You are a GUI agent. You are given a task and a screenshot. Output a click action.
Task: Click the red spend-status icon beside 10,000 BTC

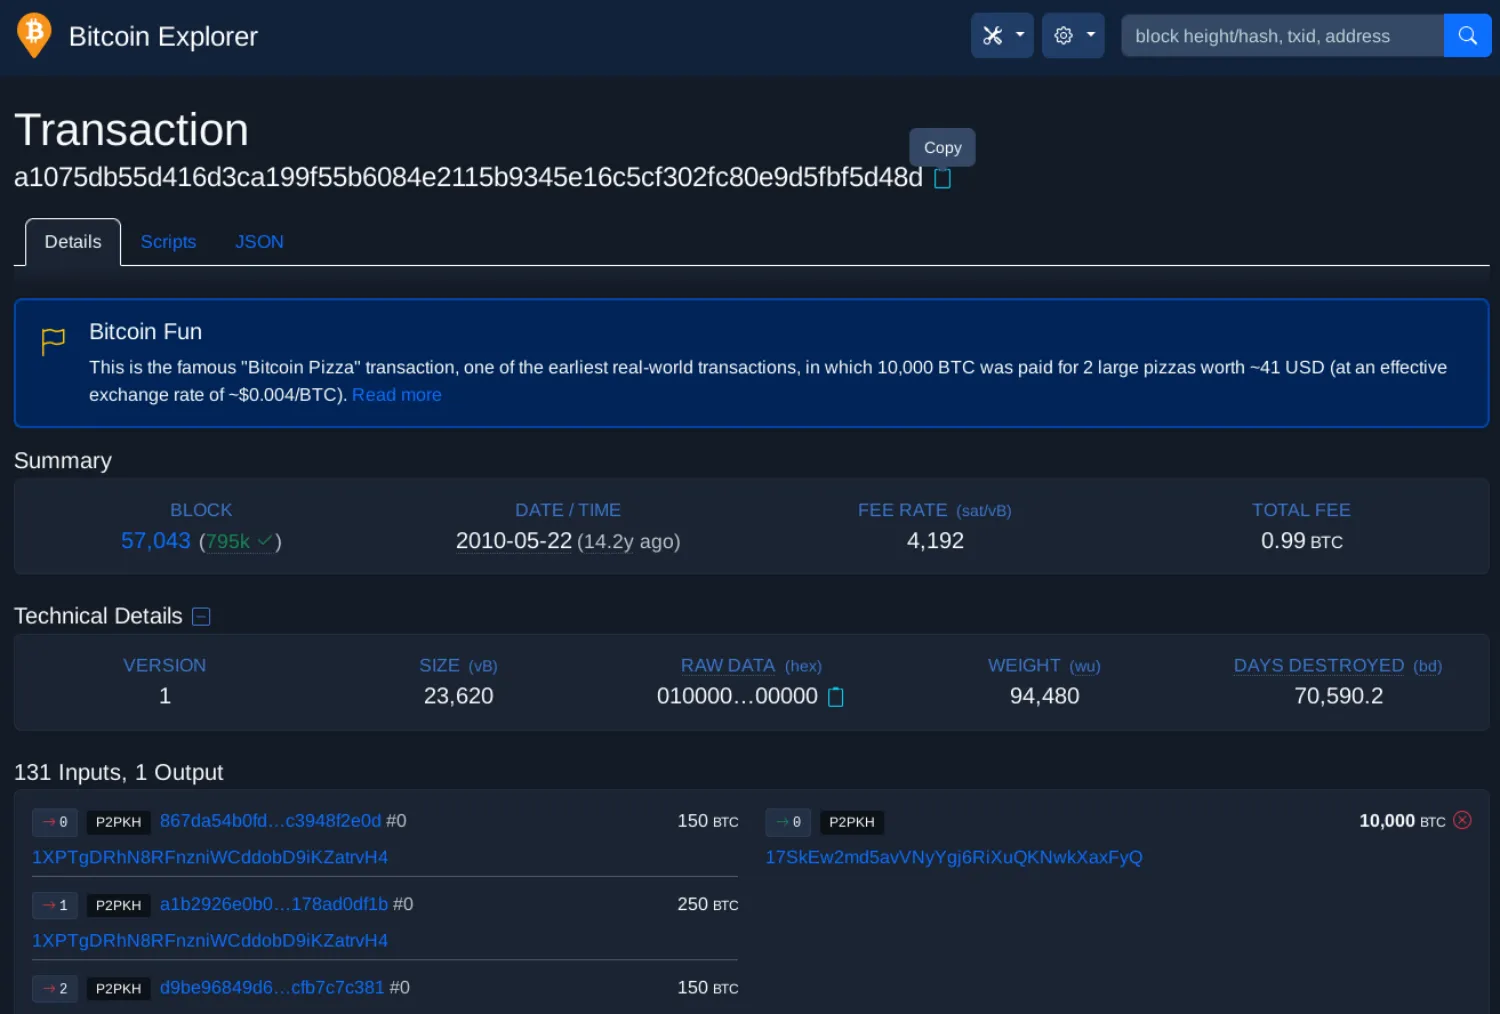pos(1462,820)
